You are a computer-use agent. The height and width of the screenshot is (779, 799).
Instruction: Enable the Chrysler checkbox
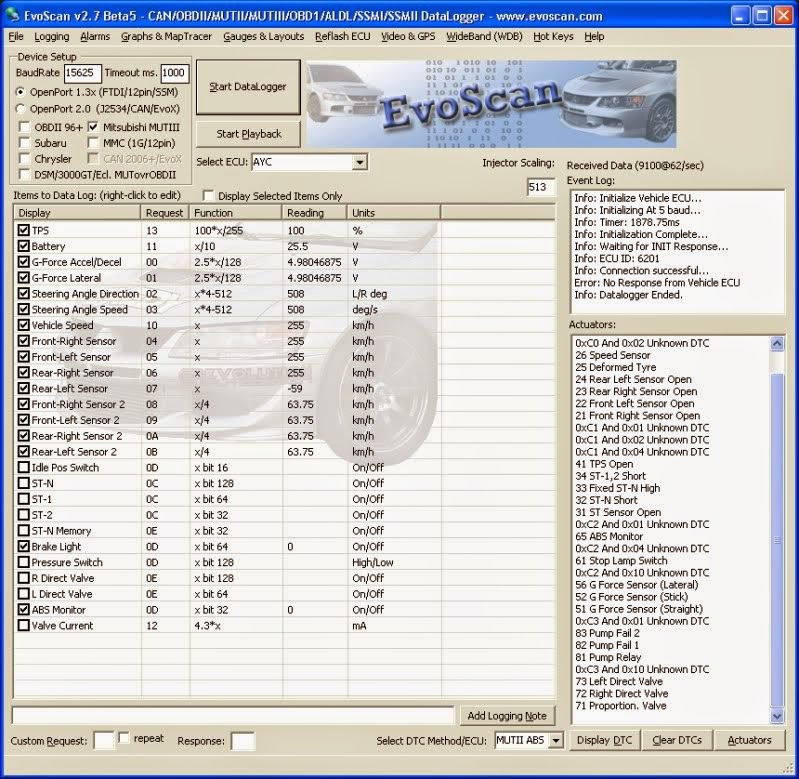(24, 158)
